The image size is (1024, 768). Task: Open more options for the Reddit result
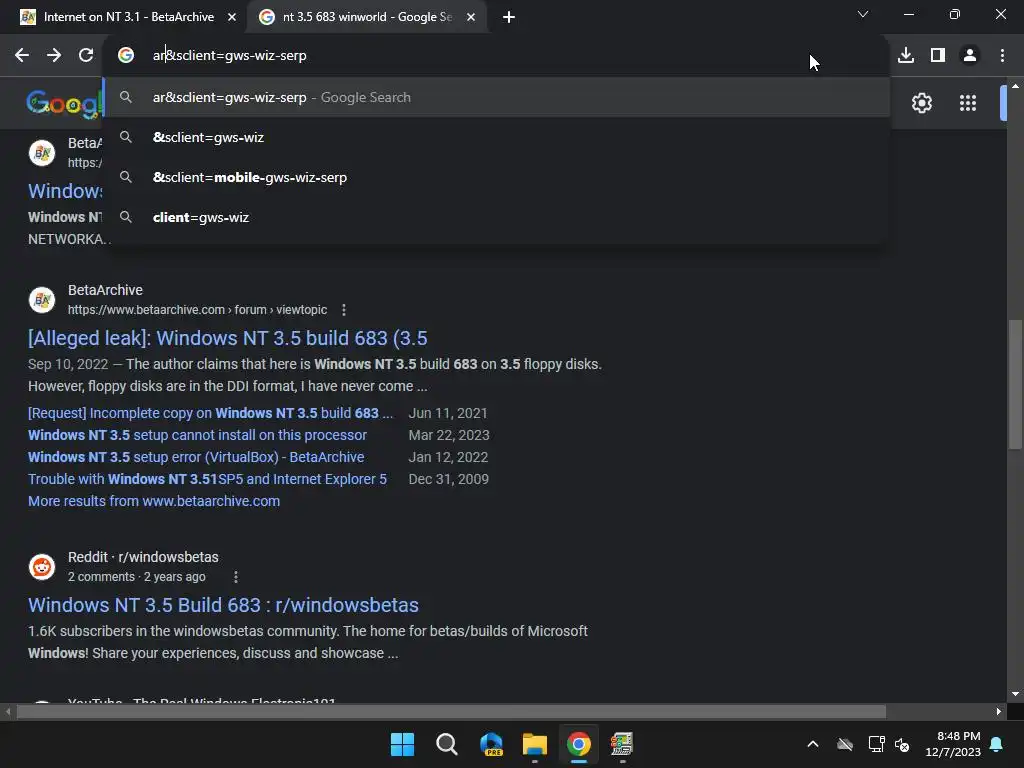[236, 577]
